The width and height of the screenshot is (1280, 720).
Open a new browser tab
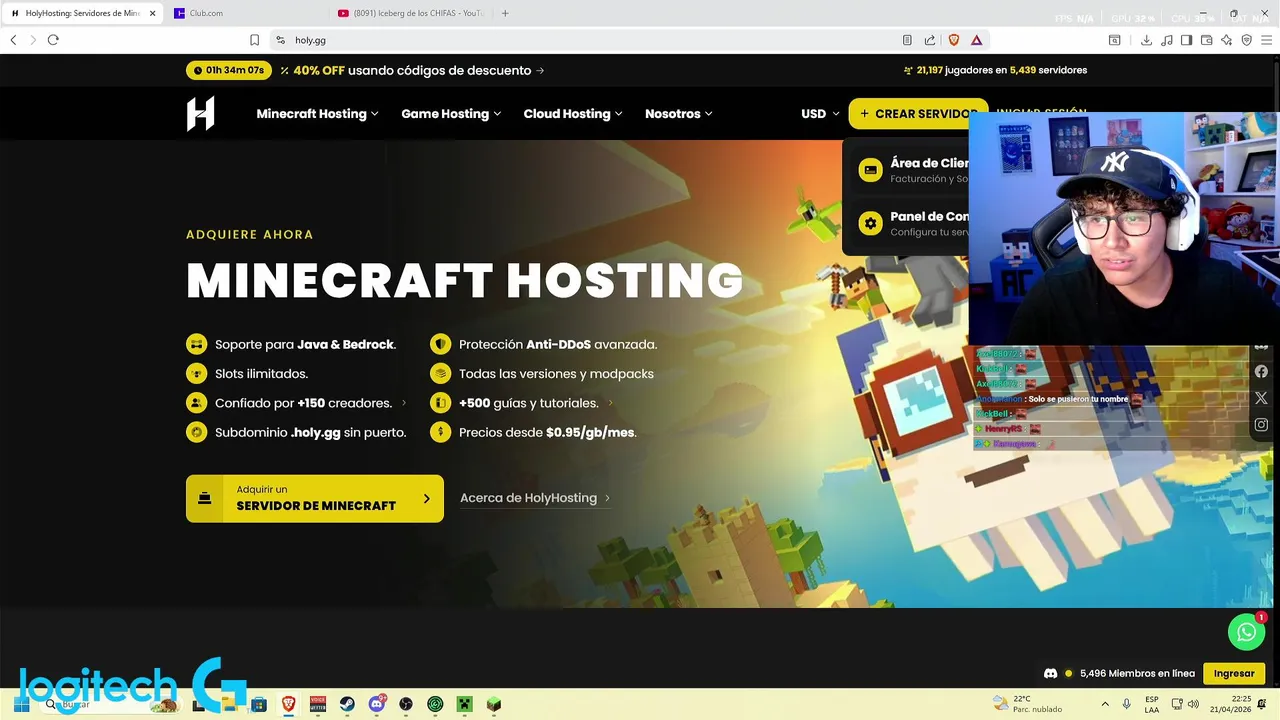point(505,13)
